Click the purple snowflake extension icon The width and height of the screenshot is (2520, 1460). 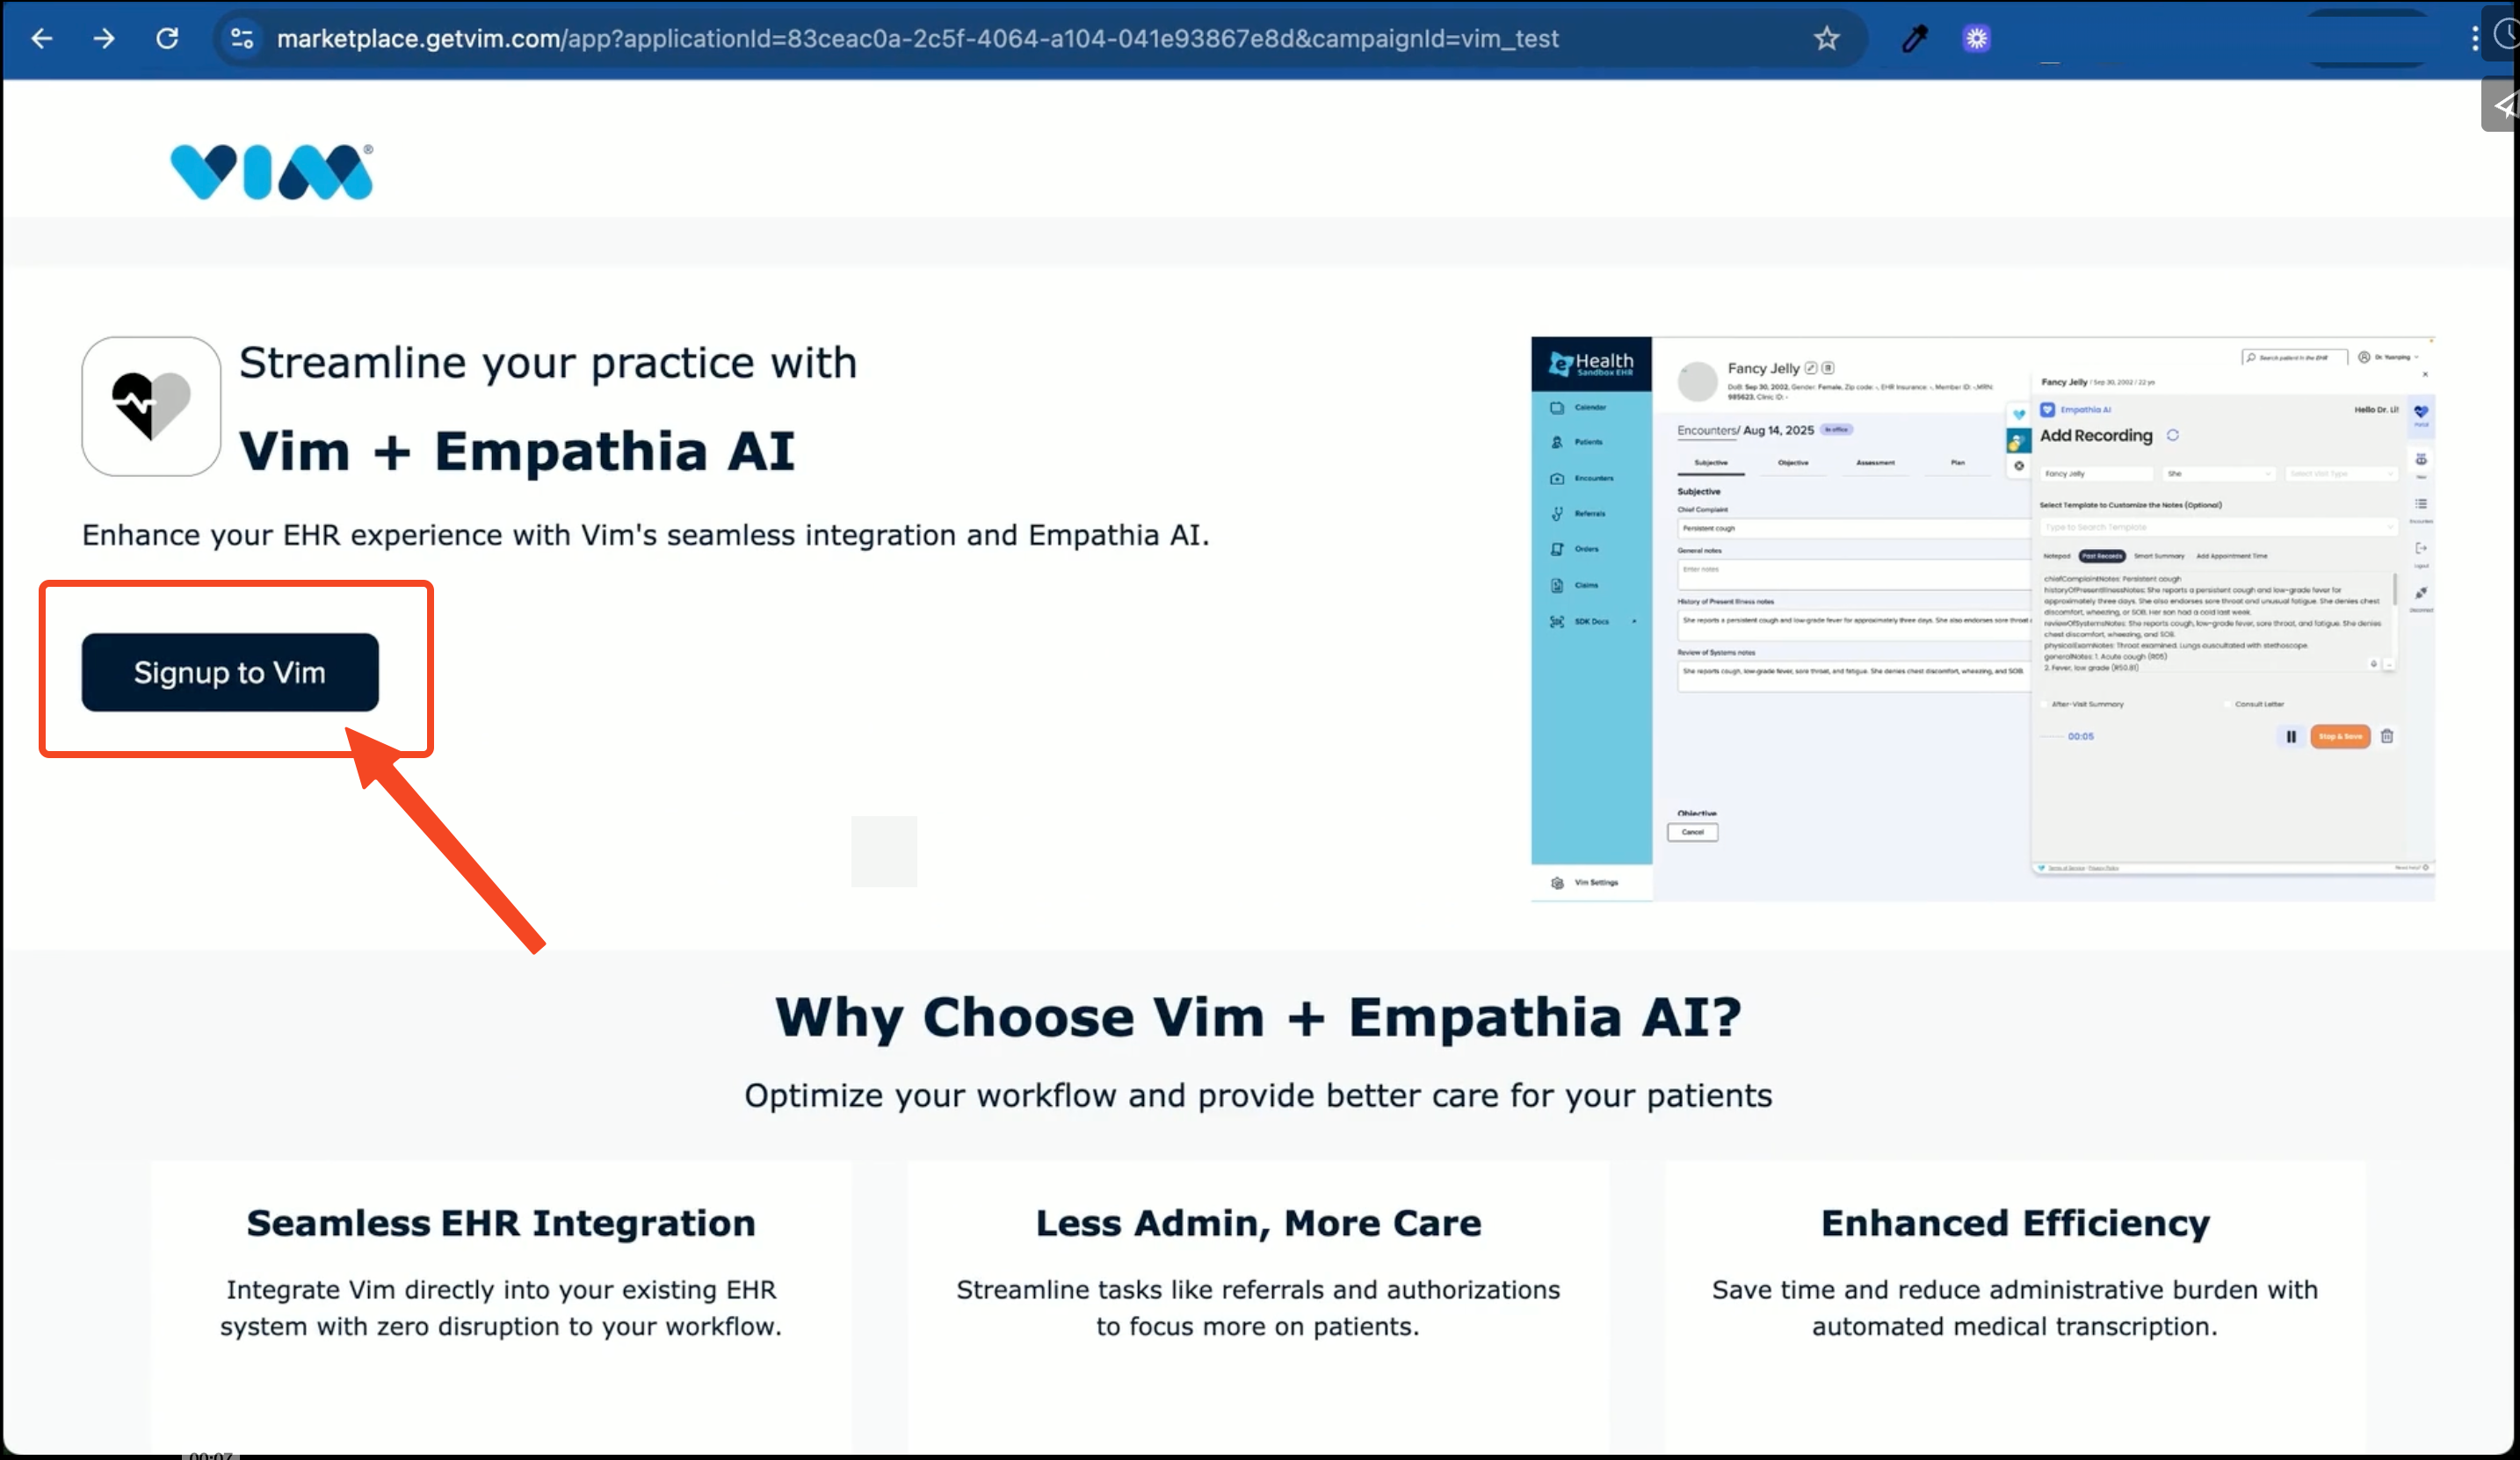[1976, 38]
